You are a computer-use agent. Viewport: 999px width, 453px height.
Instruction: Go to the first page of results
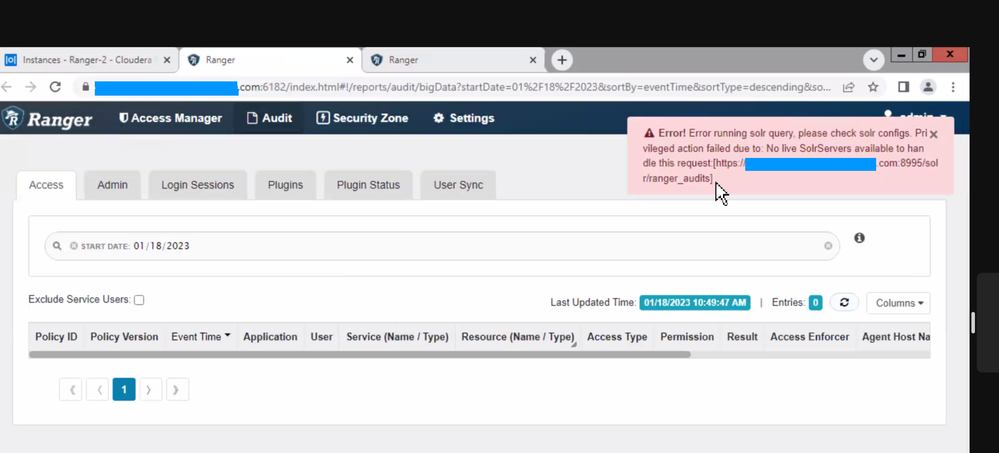coord(71,389)
